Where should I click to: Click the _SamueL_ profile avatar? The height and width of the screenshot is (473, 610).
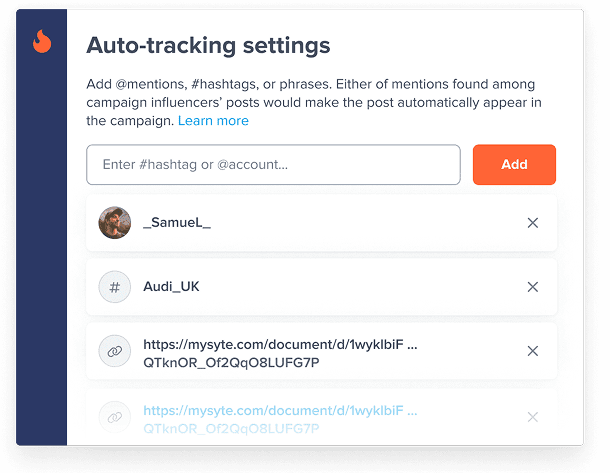[x=115, y=223]
